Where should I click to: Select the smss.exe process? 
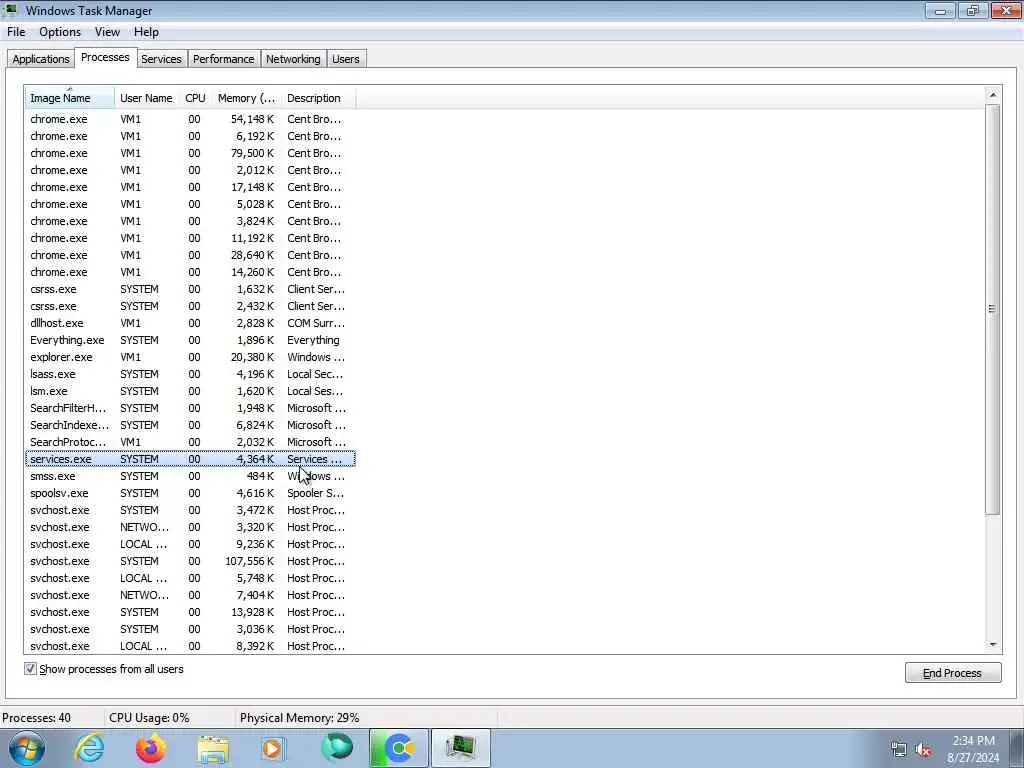190,475
